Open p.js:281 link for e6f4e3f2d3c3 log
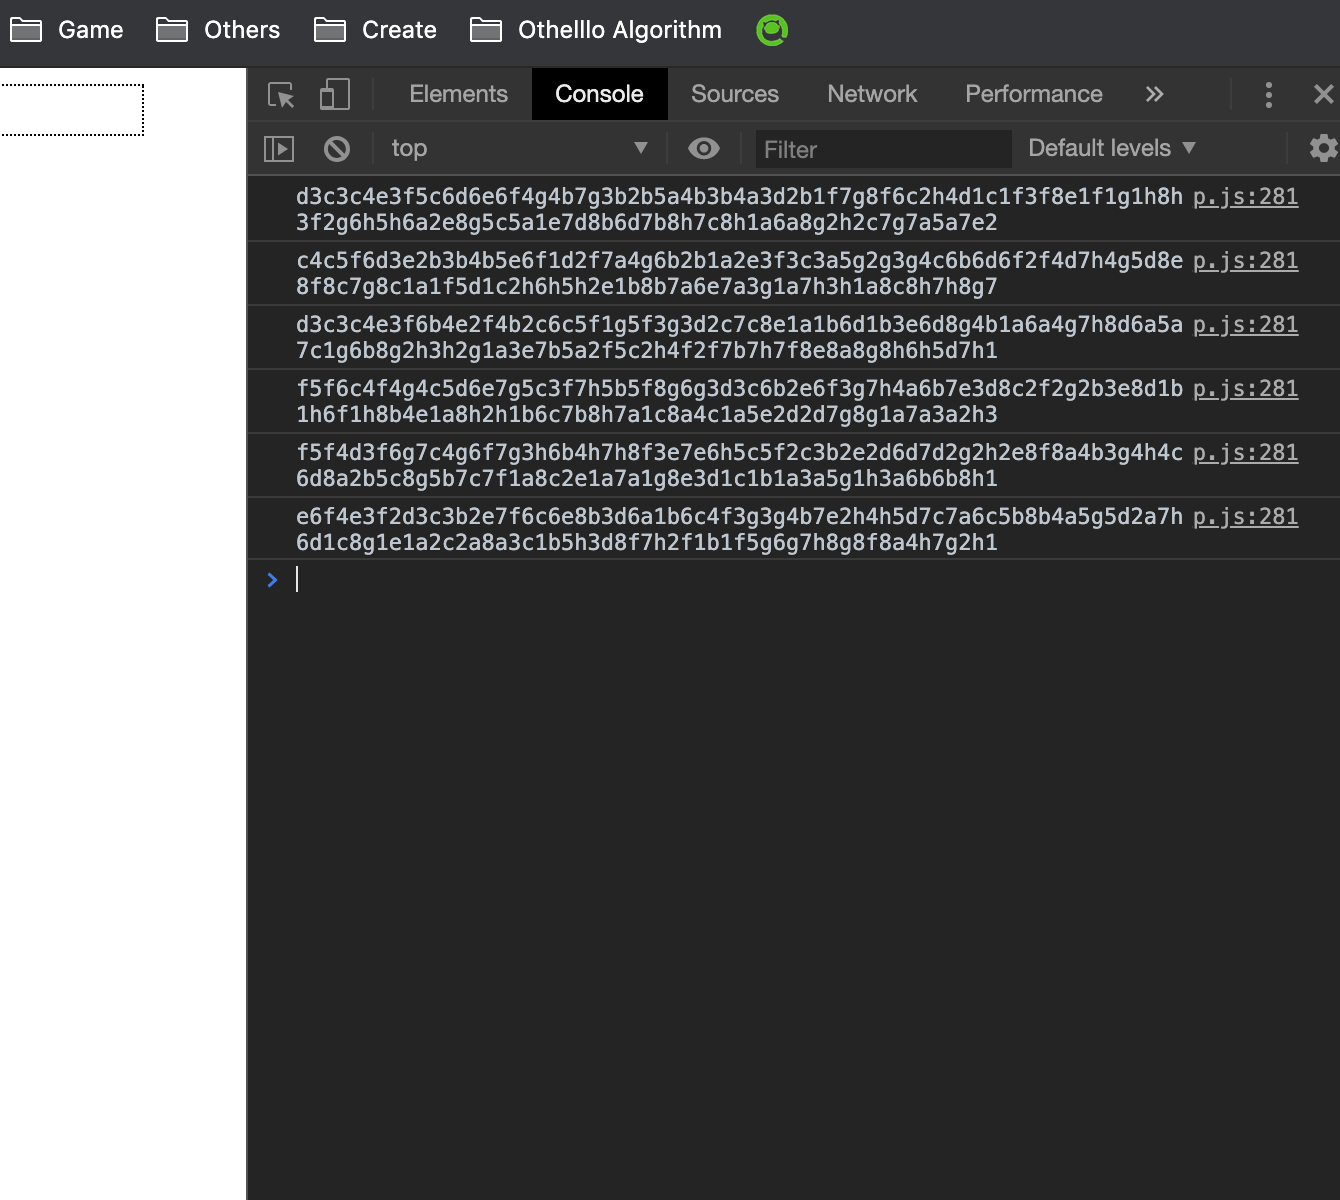Screen dimensions: 1340x1200 (x=1245, y=517)
